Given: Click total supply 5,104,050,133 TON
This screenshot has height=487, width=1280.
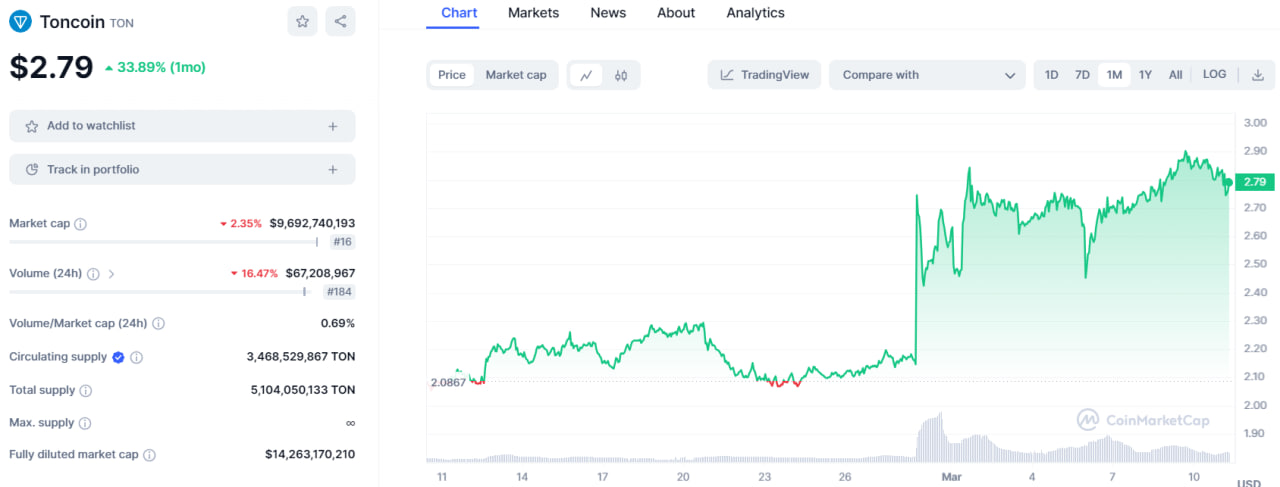Looking at the screenshot, I should tap(301, 391).
